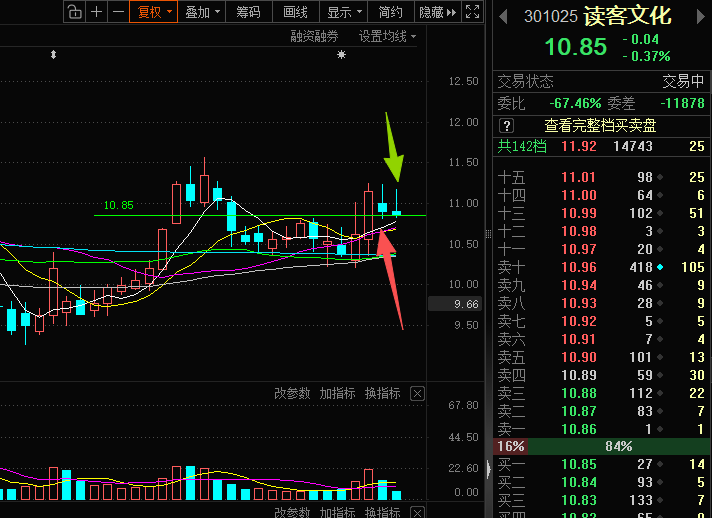The width and height of the screenshot is (712, 518).
Task: Go to previous stock with left arrow
Action: click(x=503, y=17)
